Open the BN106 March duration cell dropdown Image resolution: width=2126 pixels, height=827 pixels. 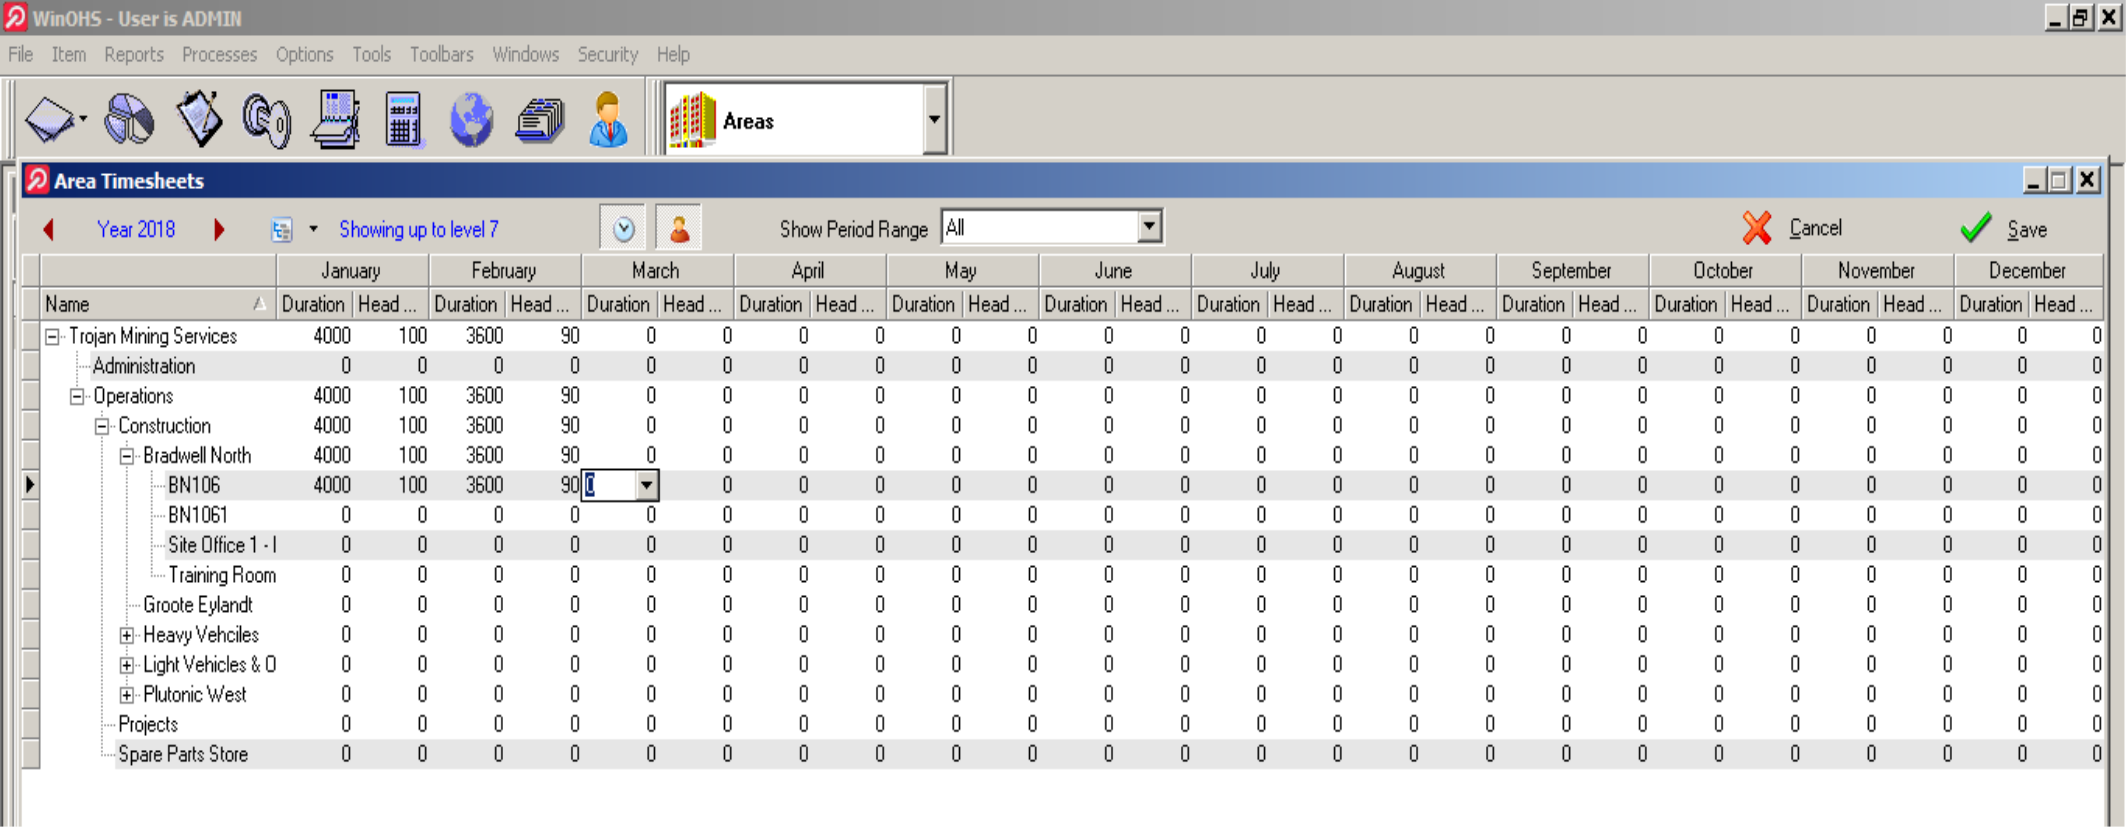click(x=647, y=485)
